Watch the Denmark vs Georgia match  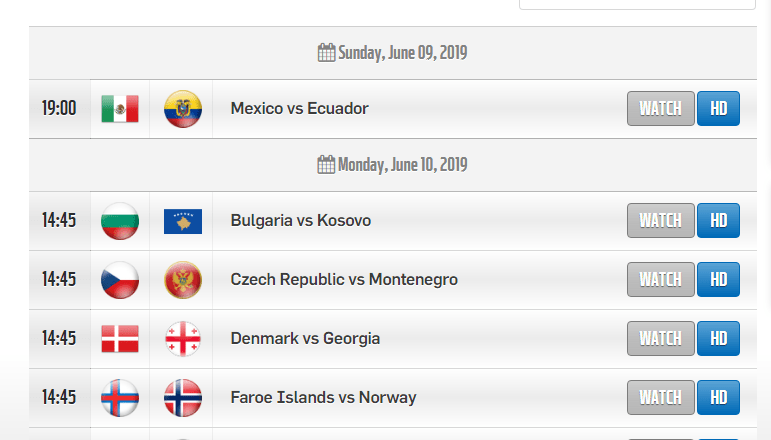(x=660, y=338)
